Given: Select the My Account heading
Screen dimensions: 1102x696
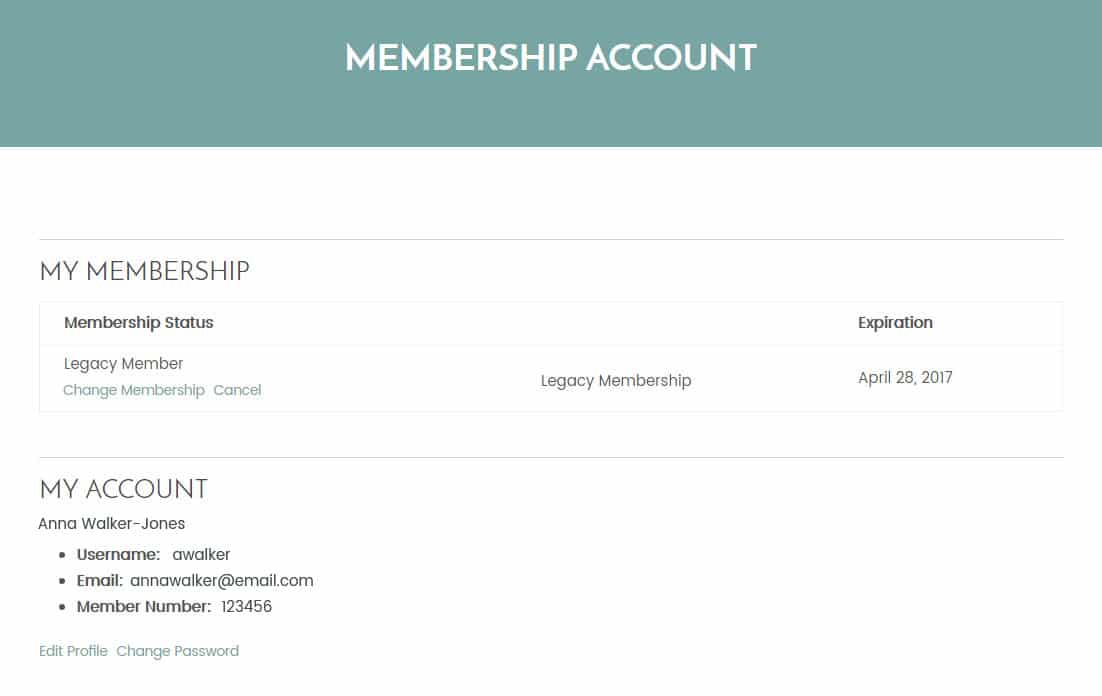Looking at the screenshot, I should point(123,489).
